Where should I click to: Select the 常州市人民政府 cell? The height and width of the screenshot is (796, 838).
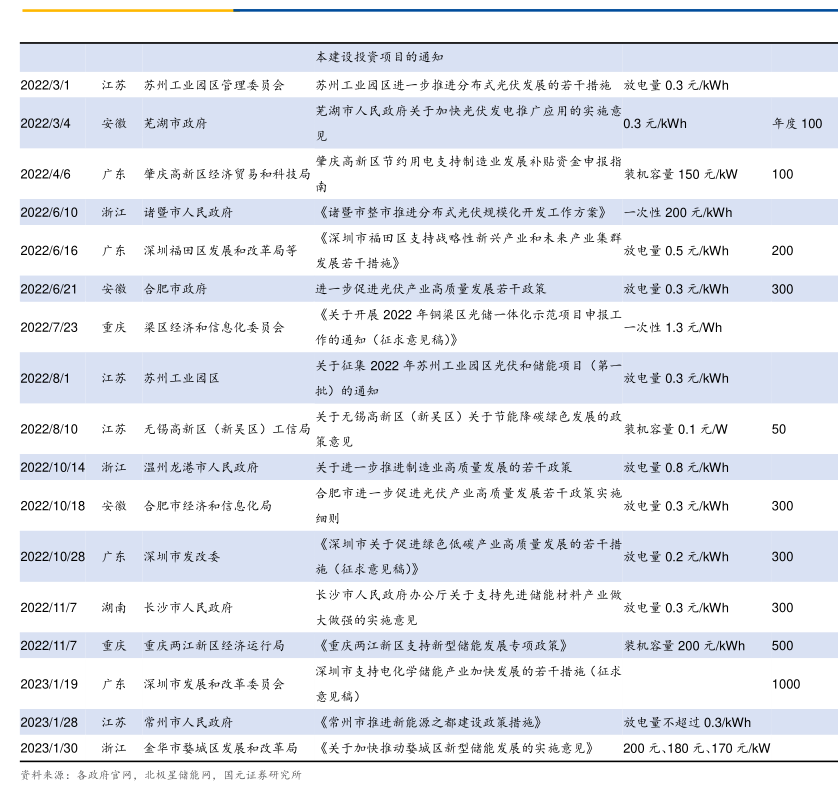(x=188, y=722)
